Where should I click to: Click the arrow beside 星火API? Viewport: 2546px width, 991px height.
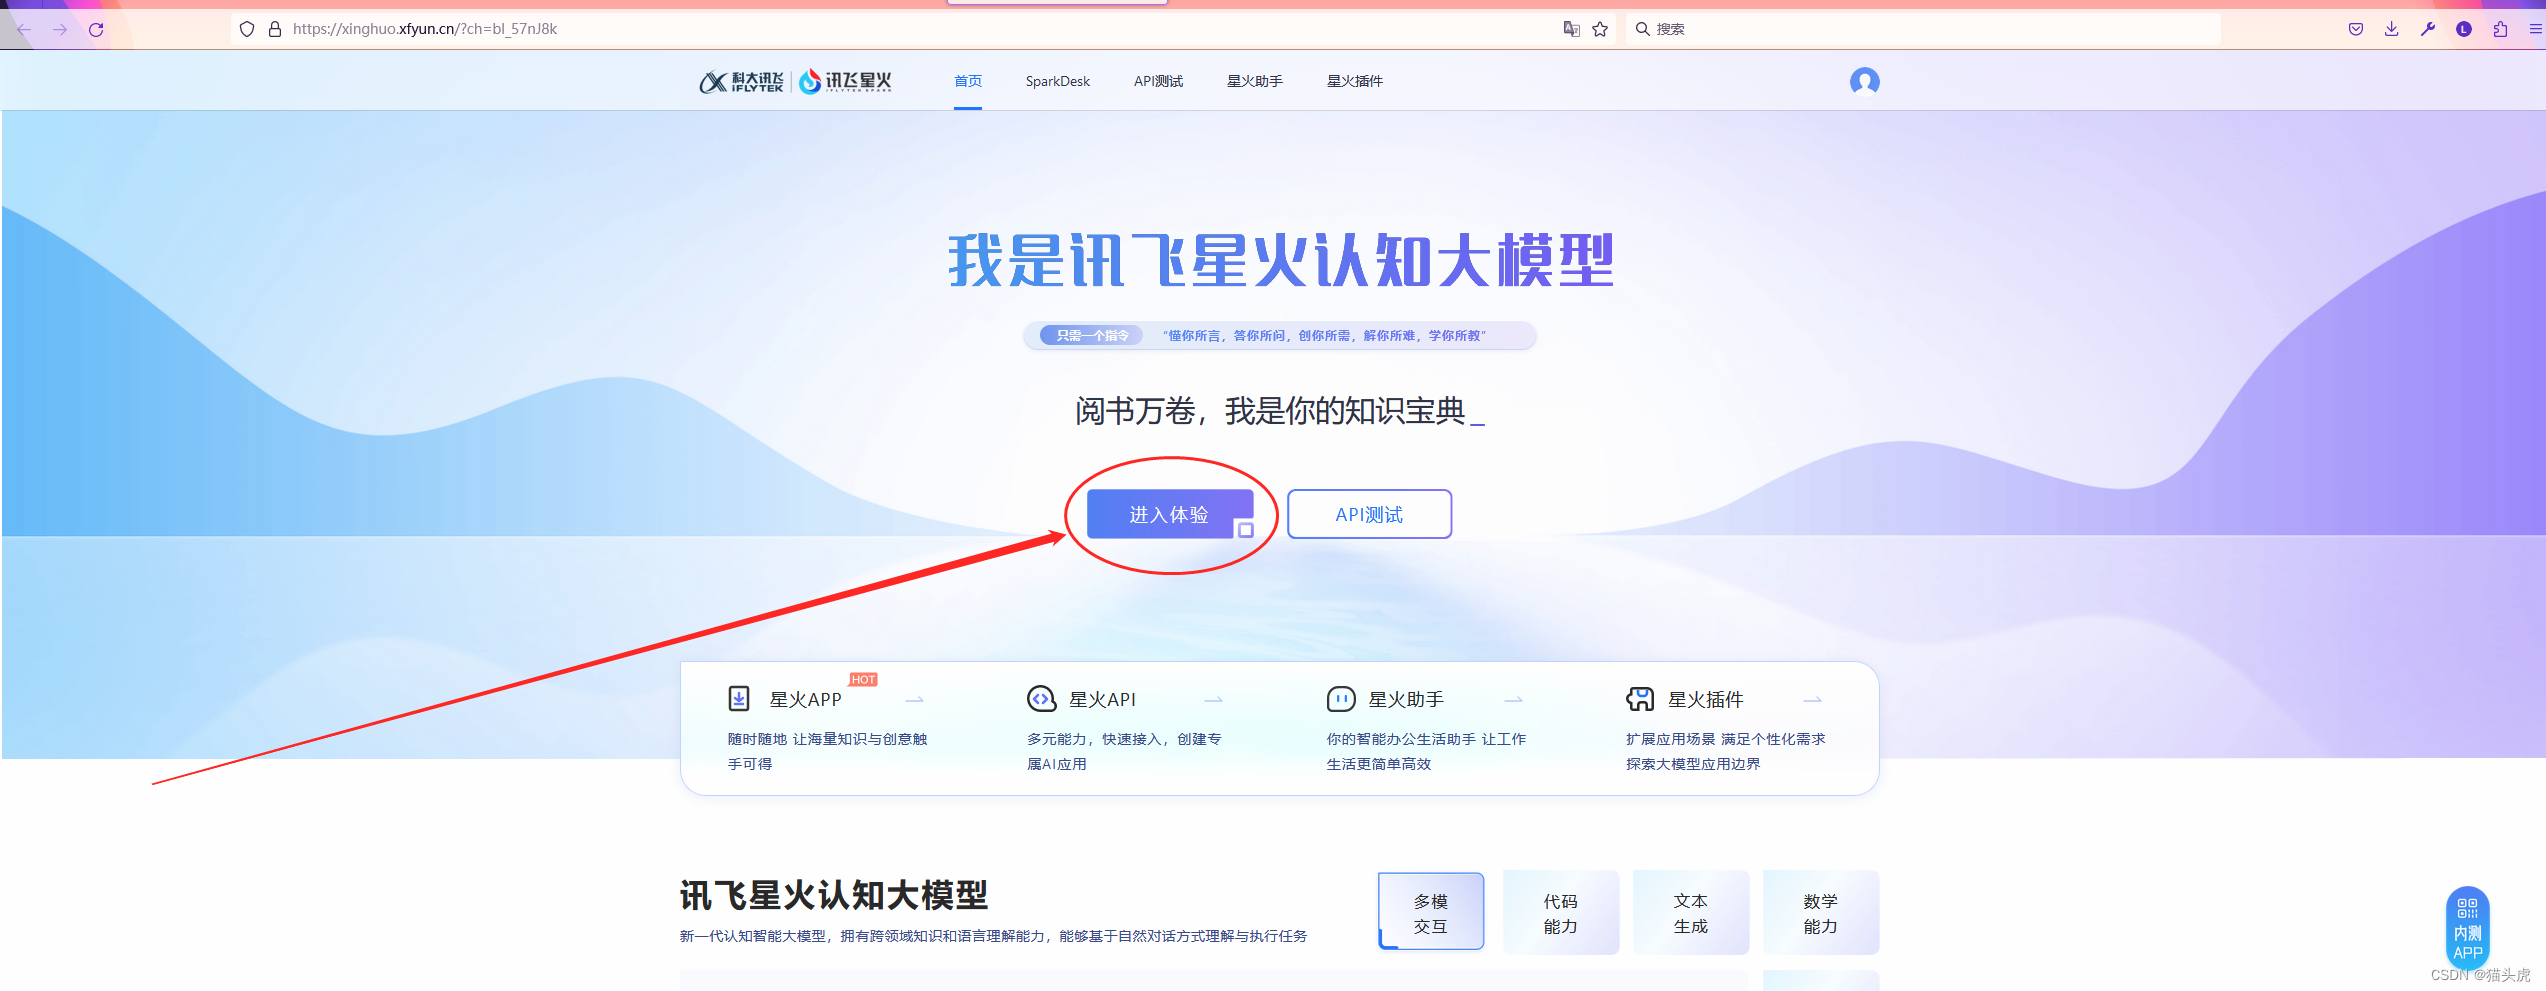[1213, 700]
